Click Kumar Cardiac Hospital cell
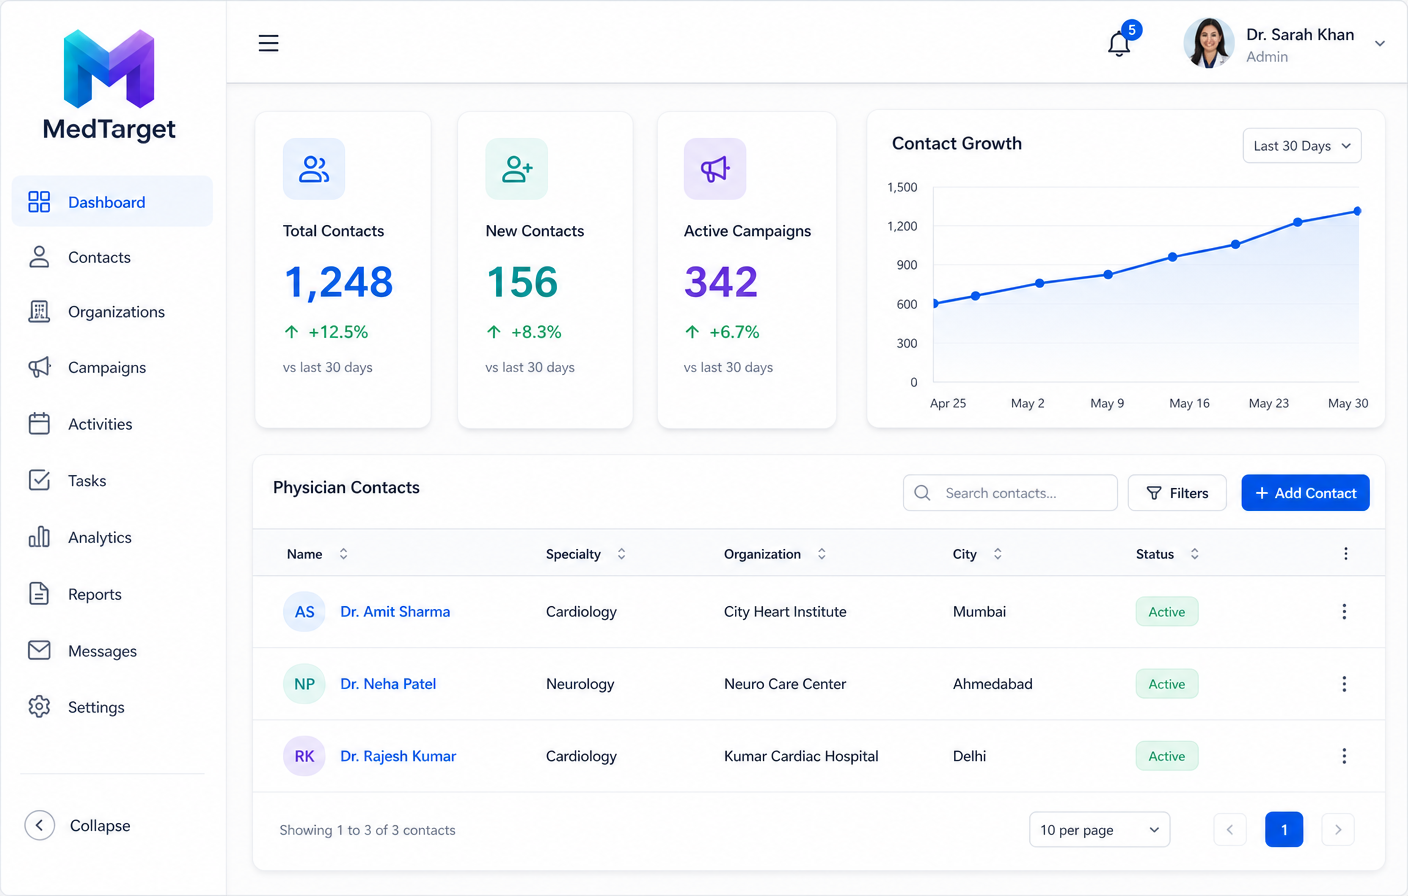1408x896 pixels. 801,756
